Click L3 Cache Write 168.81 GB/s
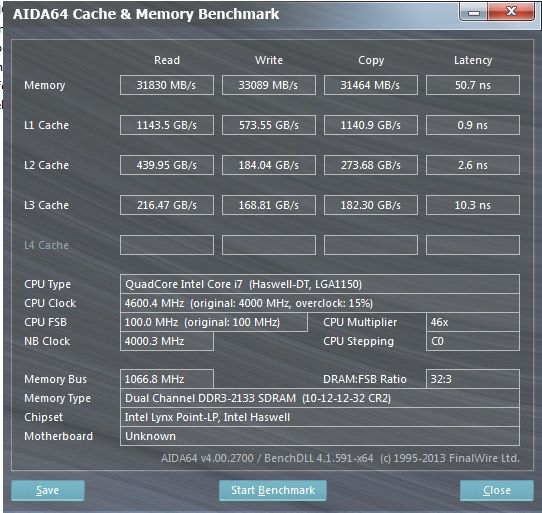 click(x=269, y=205)
